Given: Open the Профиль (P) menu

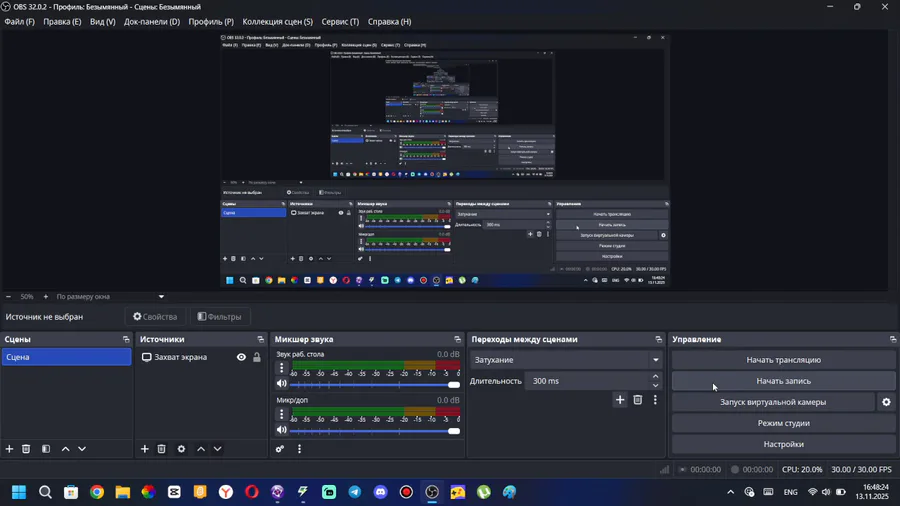Looking at the screenshot, I should point(211,22).
